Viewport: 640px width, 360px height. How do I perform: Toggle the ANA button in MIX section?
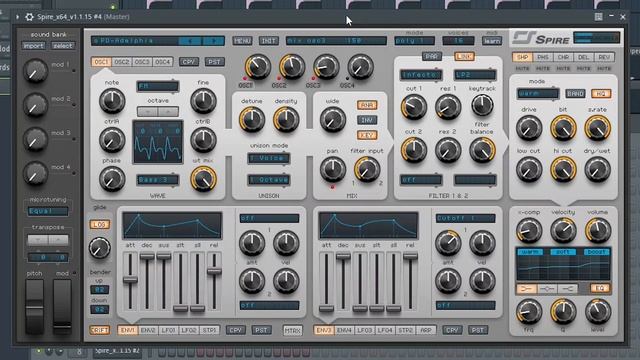(367, 105)
